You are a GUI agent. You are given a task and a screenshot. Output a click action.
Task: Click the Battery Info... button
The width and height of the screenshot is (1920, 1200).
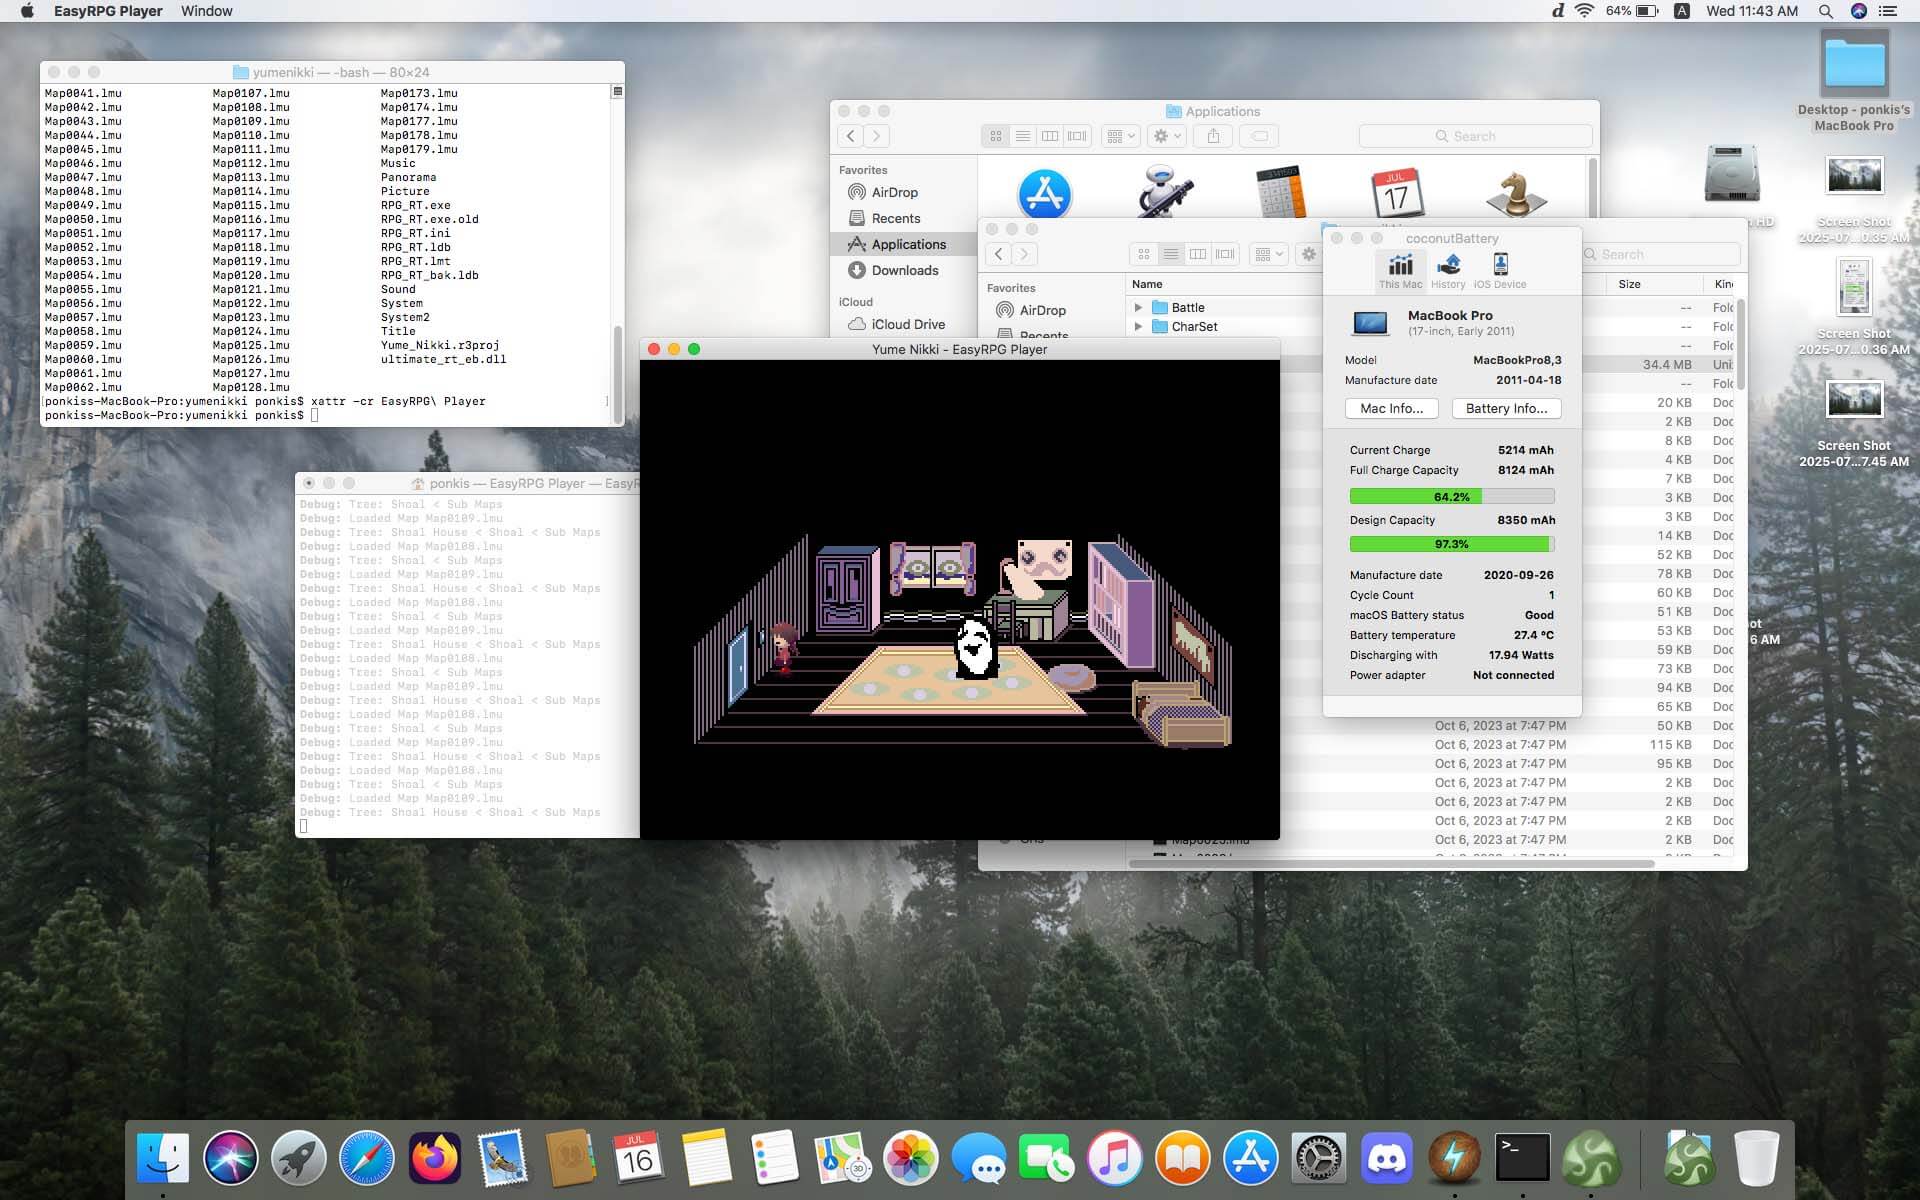1506,408
